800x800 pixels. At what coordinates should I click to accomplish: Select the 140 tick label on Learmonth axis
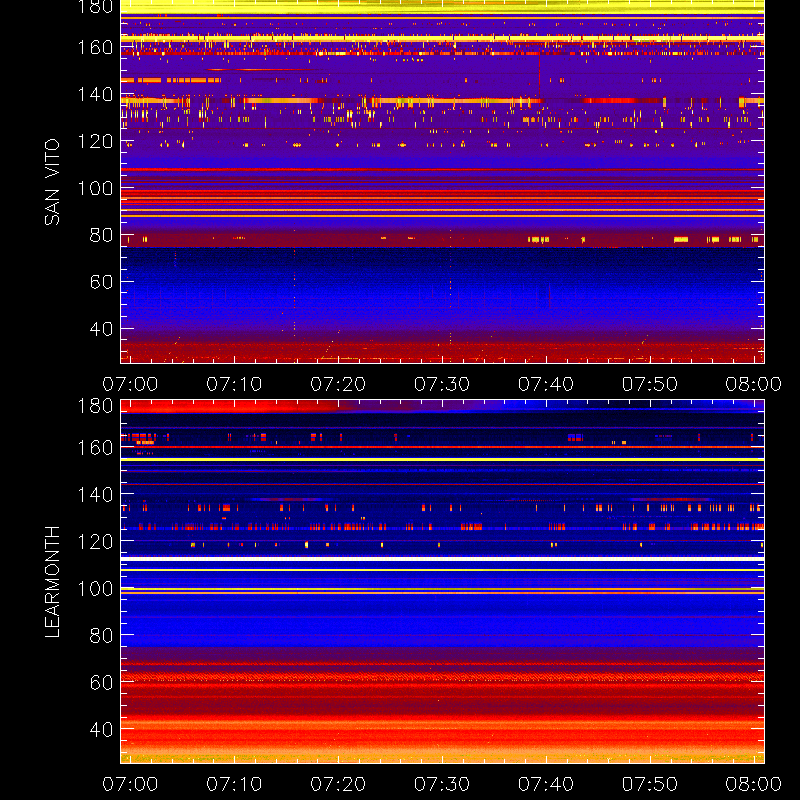pyautogui.click(x=95, y=495)
